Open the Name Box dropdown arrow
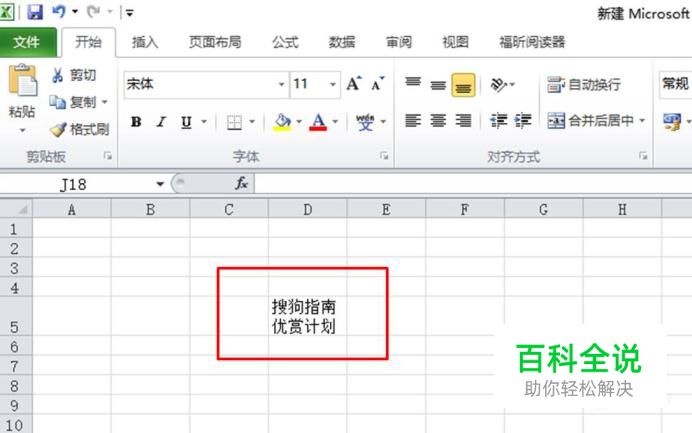Viewport: 692px width, 433px height. 160,184
